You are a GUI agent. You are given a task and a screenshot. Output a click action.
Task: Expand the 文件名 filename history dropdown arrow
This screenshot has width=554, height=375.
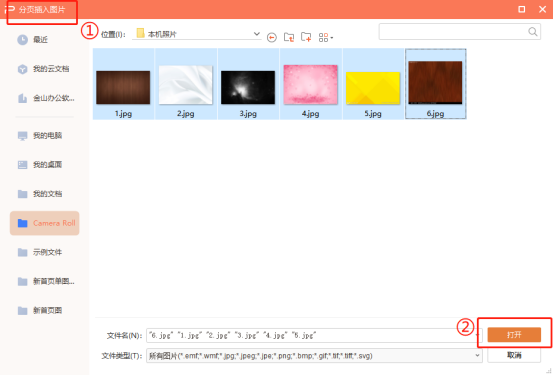point(478,335)
